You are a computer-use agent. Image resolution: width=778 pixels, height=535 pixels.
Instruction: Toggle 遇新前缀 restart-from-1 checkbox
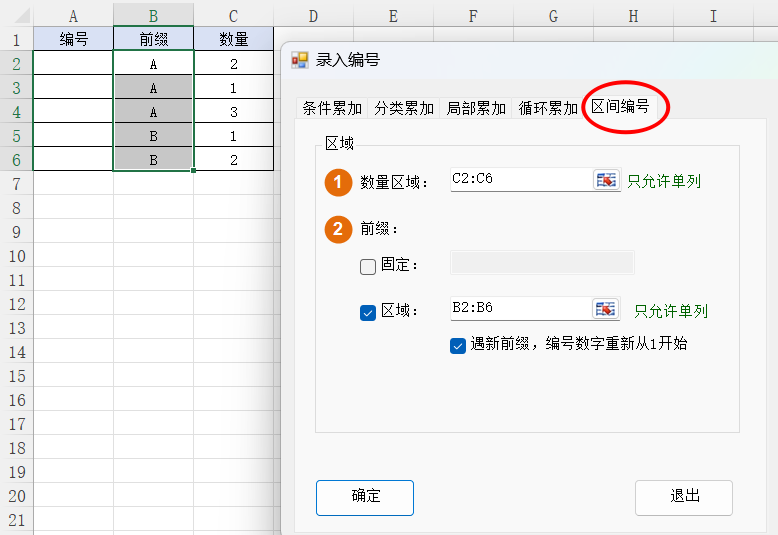[457, 345]
